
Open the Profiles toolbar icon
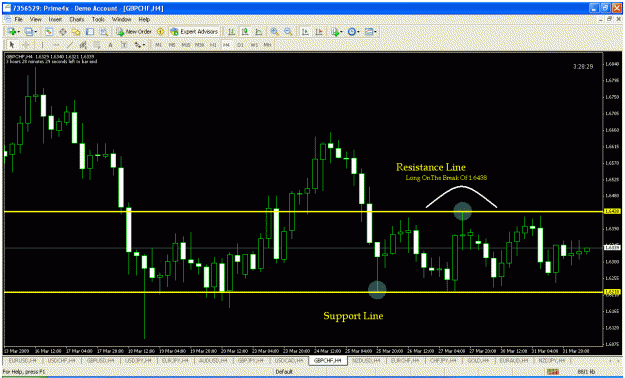pyautogui.click(x=28, y=32)
